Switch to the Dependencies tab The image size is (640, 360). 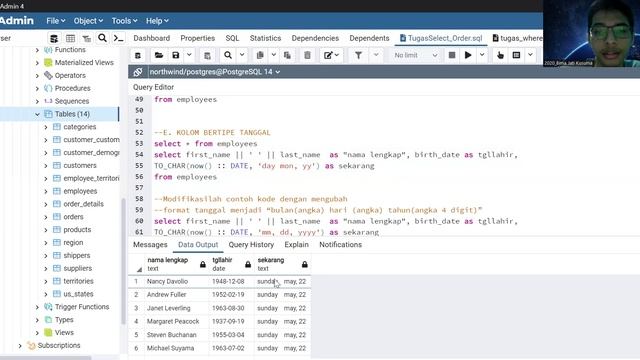pos(315,38)
